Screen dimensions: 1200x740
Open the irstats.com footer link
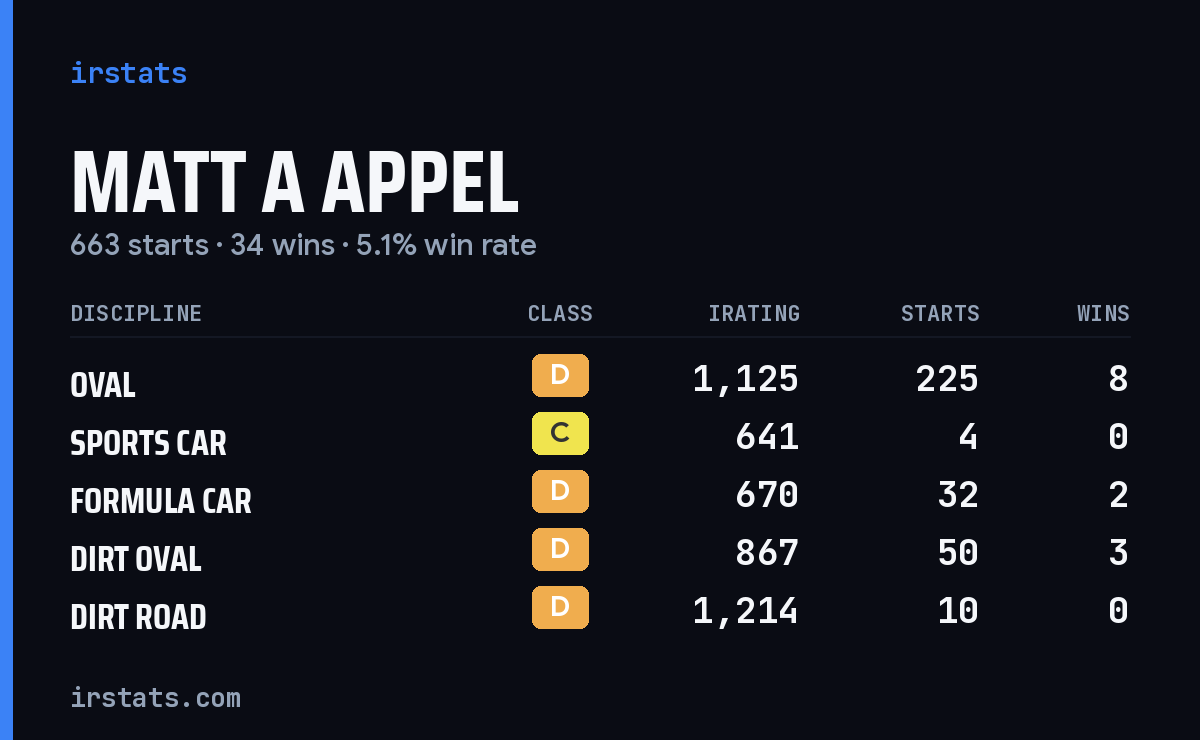tap(155, 697)
